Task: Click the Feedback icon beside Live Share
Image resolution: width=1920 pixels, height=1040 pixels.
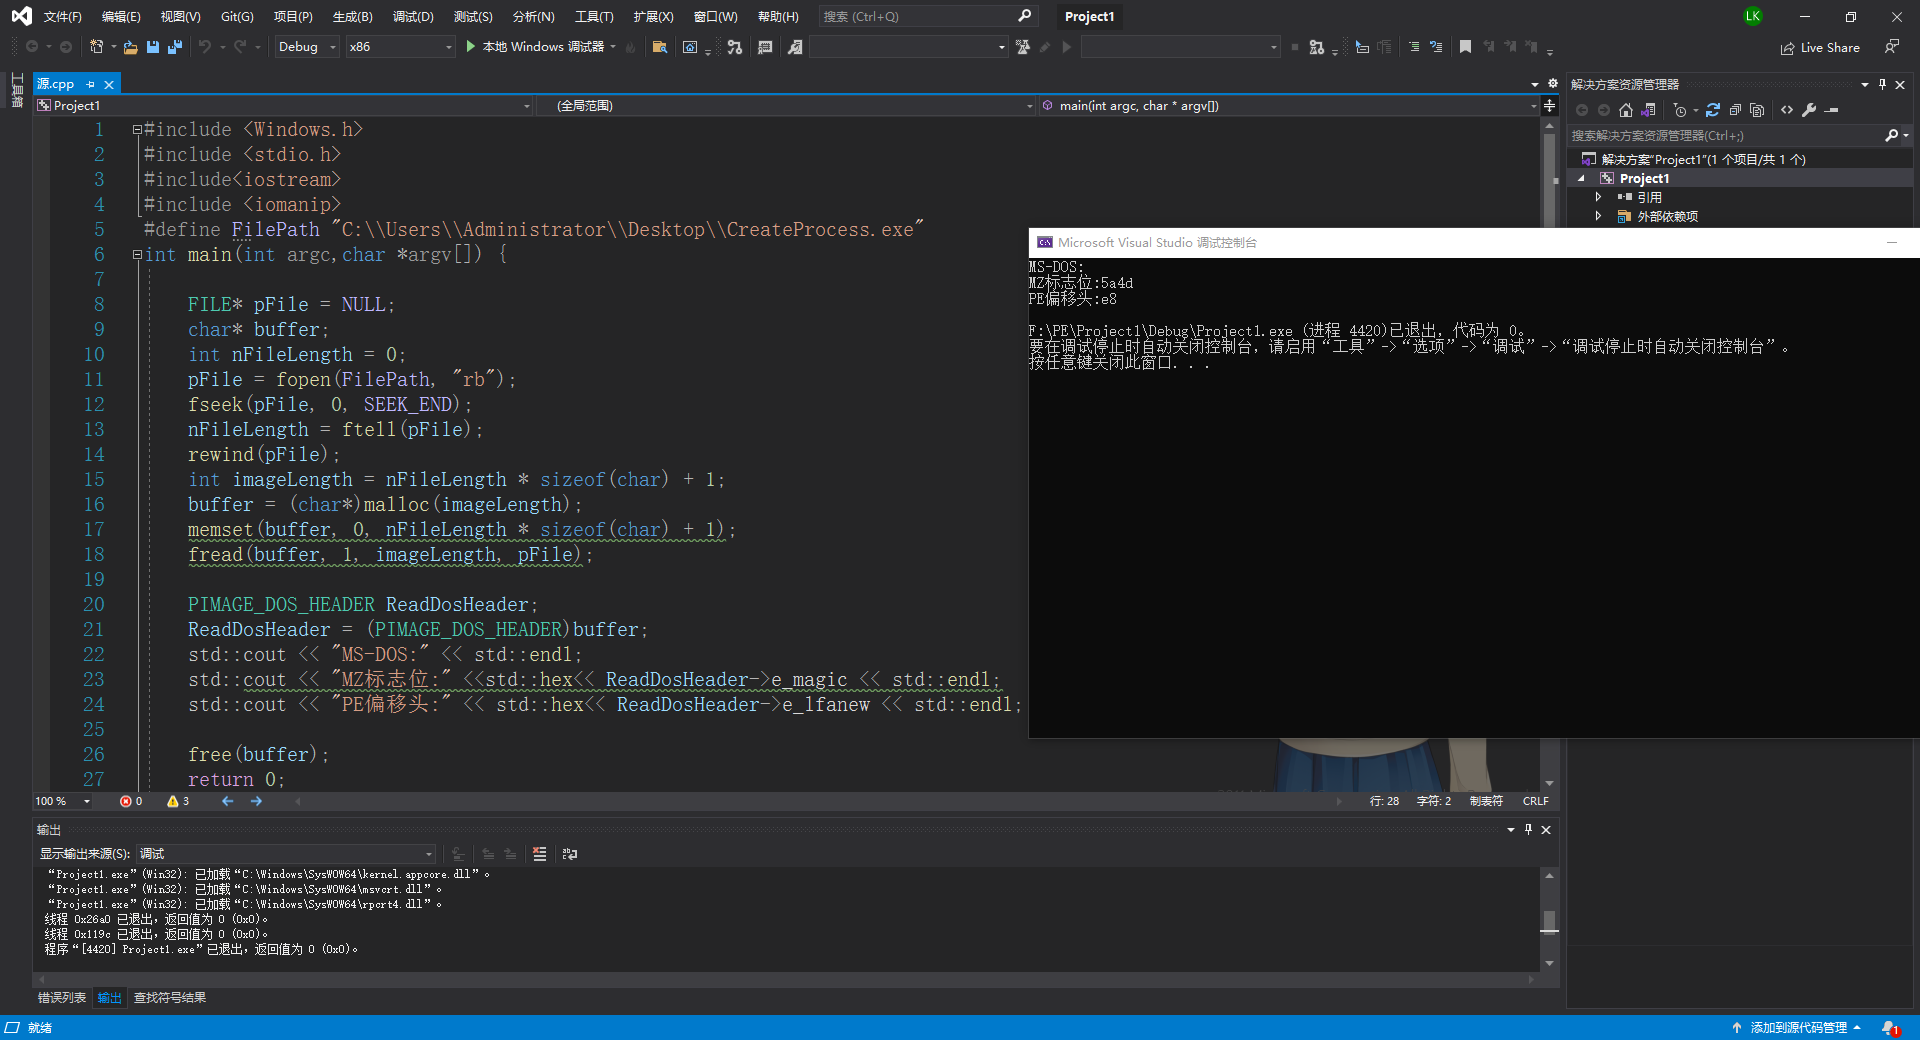Action: coord(1891,47)
